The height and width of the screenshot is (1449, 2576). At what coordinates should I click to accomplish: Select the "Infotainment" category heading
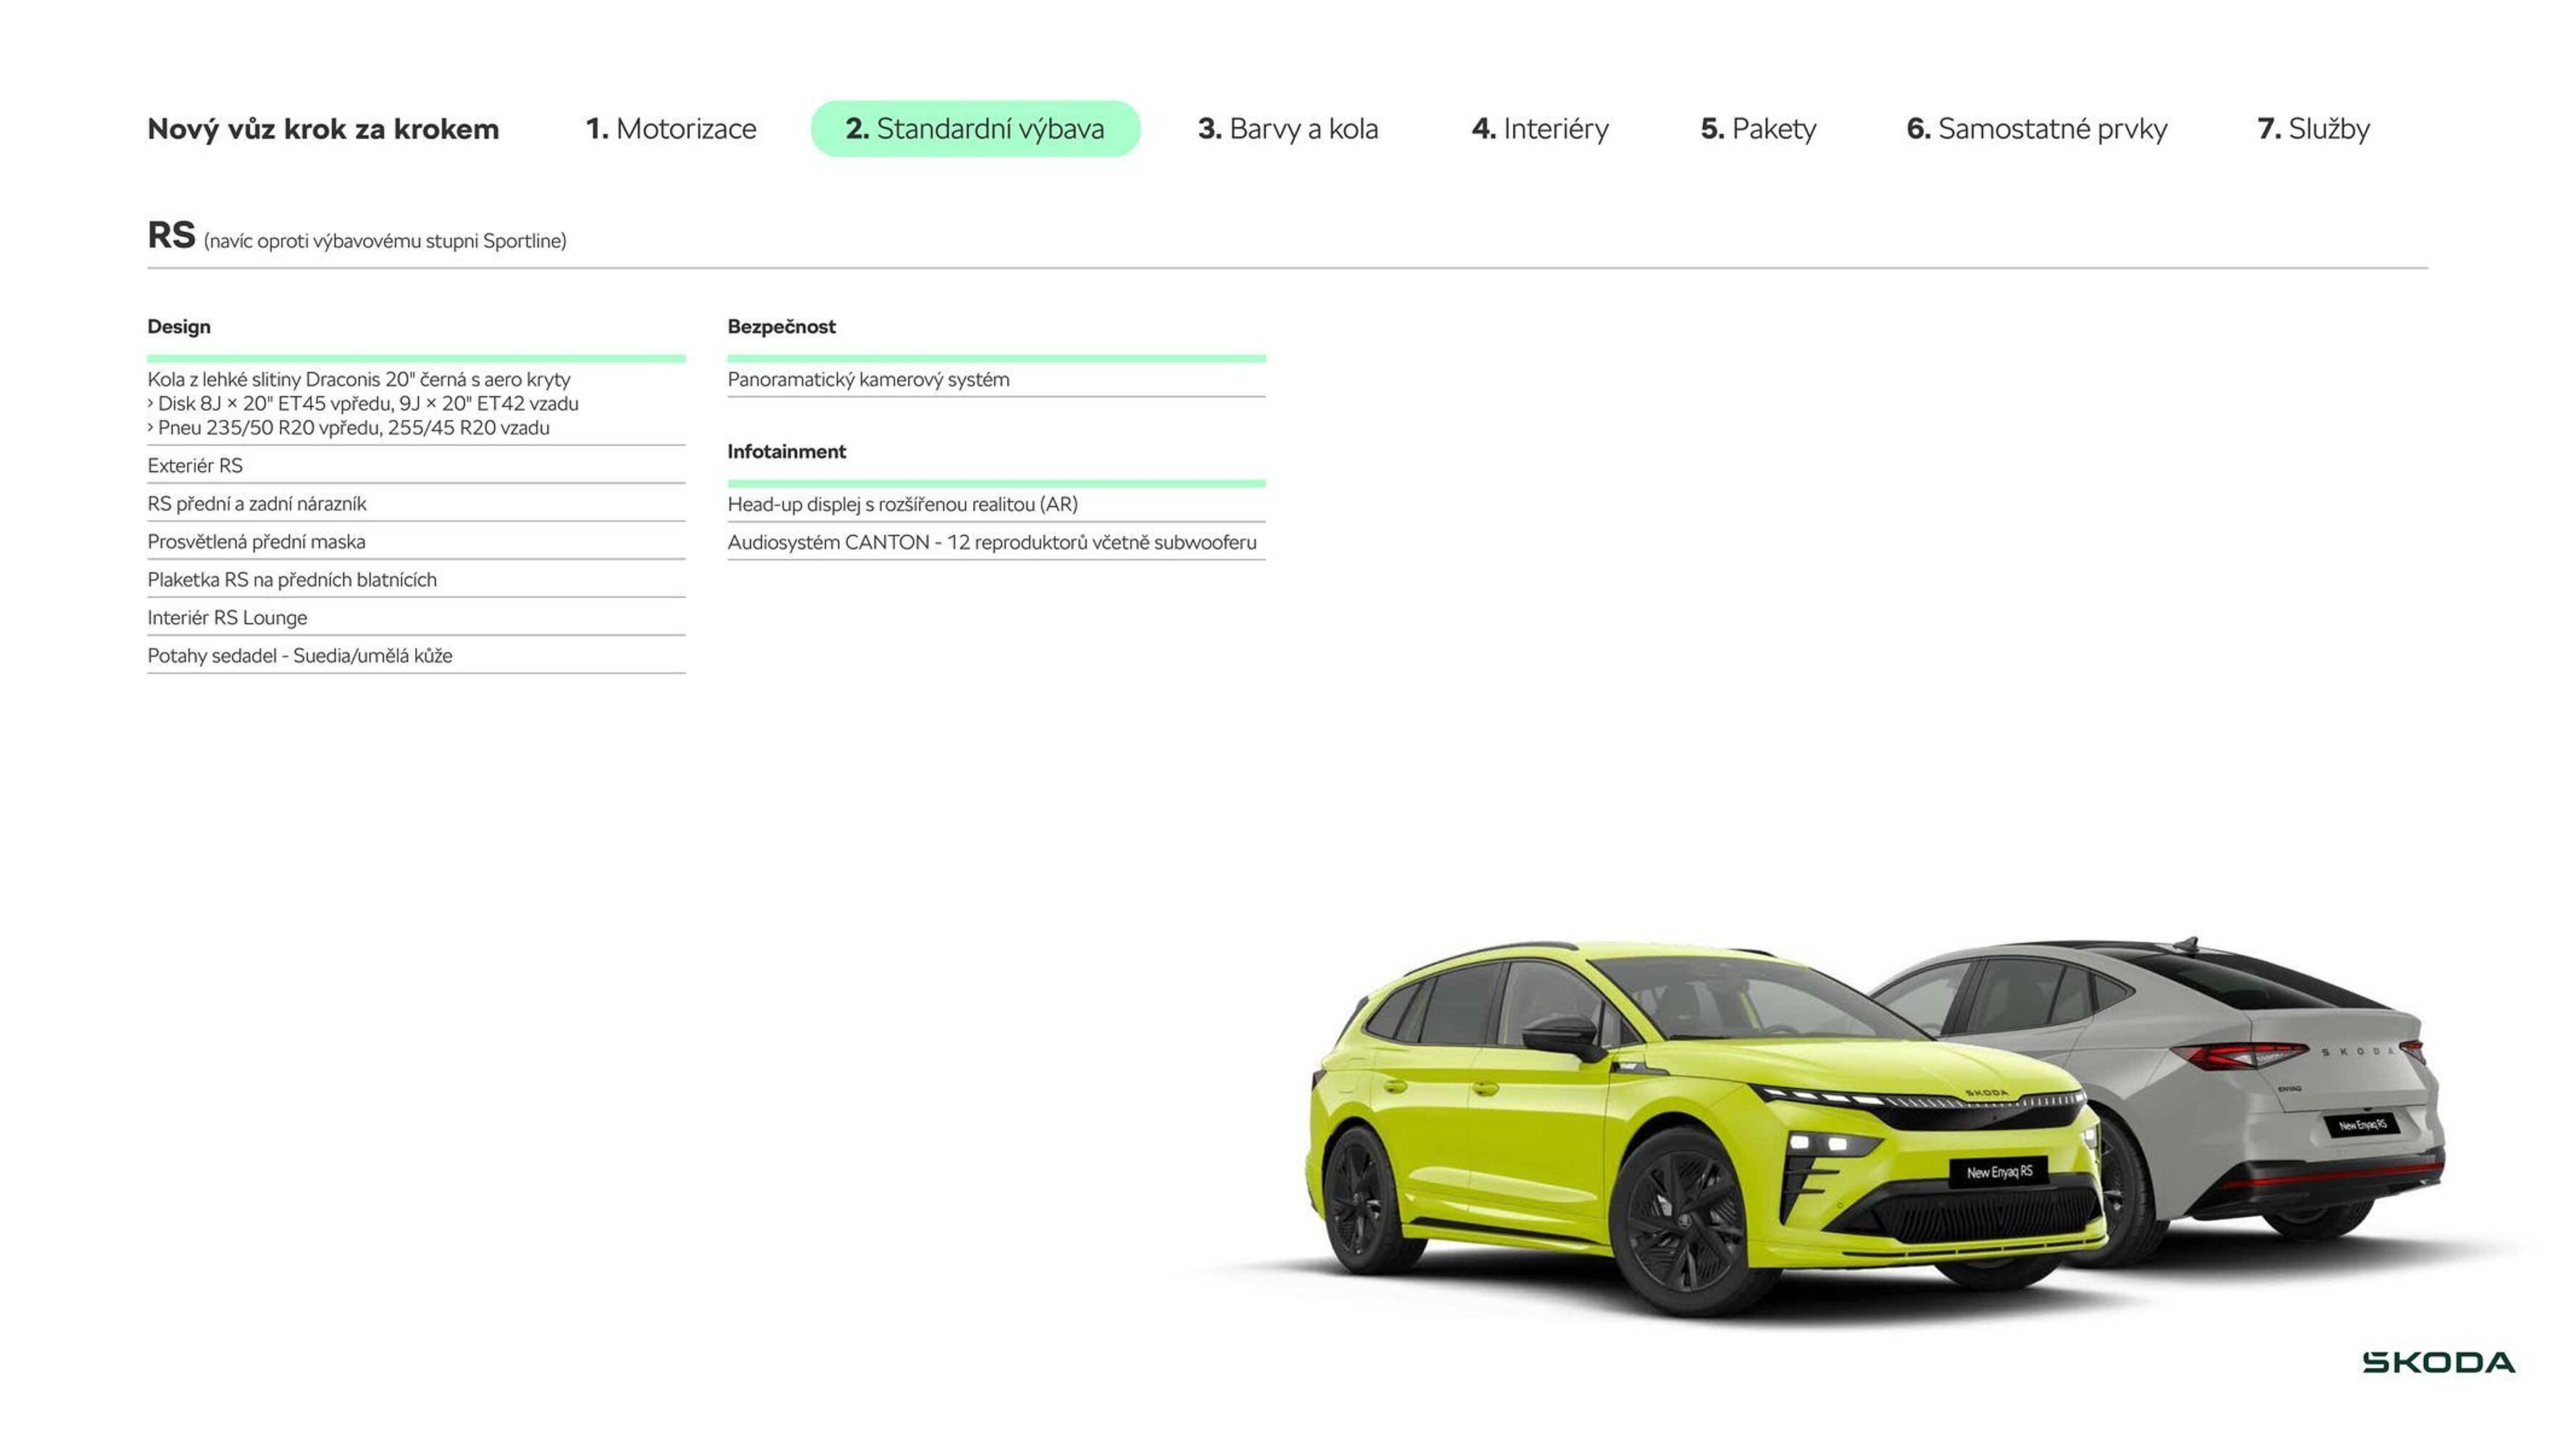pos(787,451)
